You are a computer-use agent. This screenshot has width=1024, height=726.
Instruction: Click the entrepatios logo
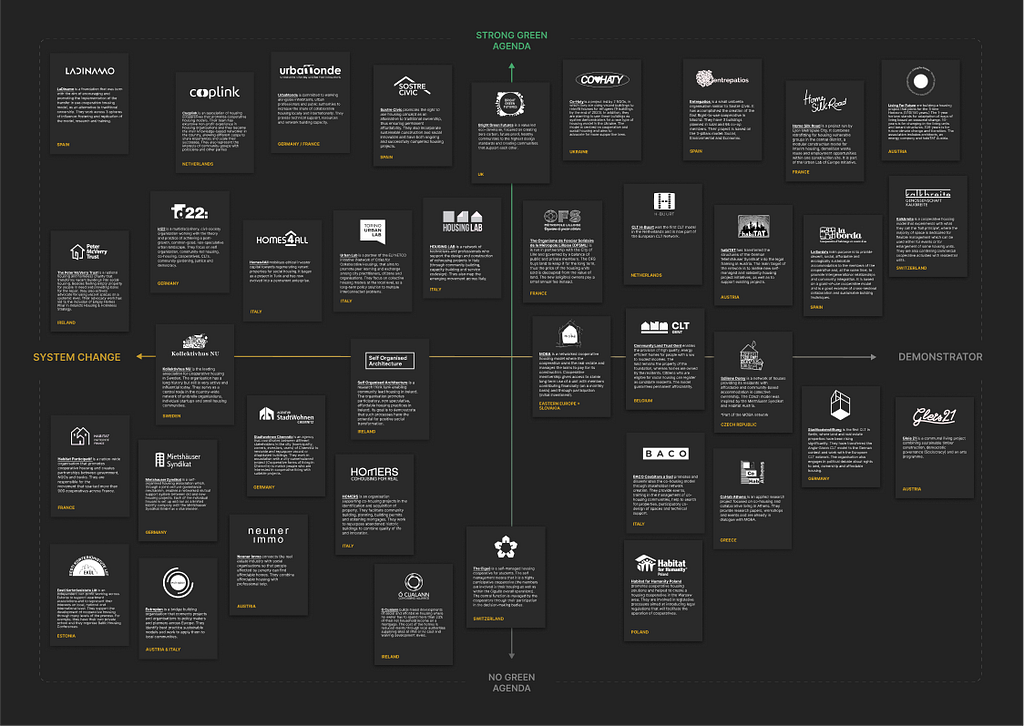pyautogui.click(x=722, y=79)
